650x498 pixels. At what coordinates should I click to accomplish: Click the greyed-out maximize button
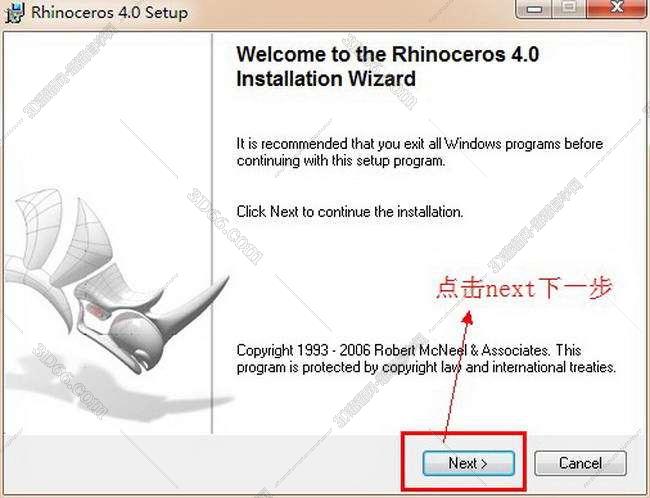(570, 8)
